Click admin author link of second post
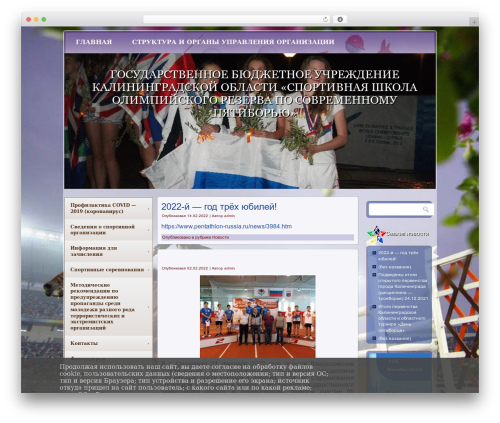Screen dimensions: 500x423 point(229,268)
